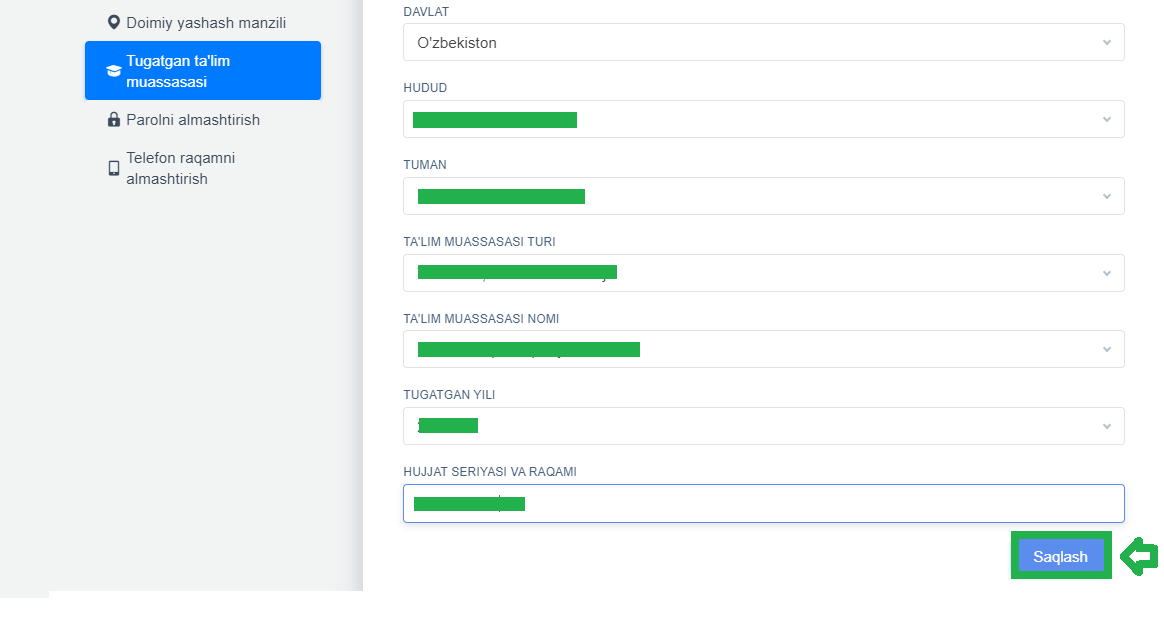Click the chevron arrow in the Tuman field
This screenshot has width=1164, height=640.
(x=1106, y=197)
